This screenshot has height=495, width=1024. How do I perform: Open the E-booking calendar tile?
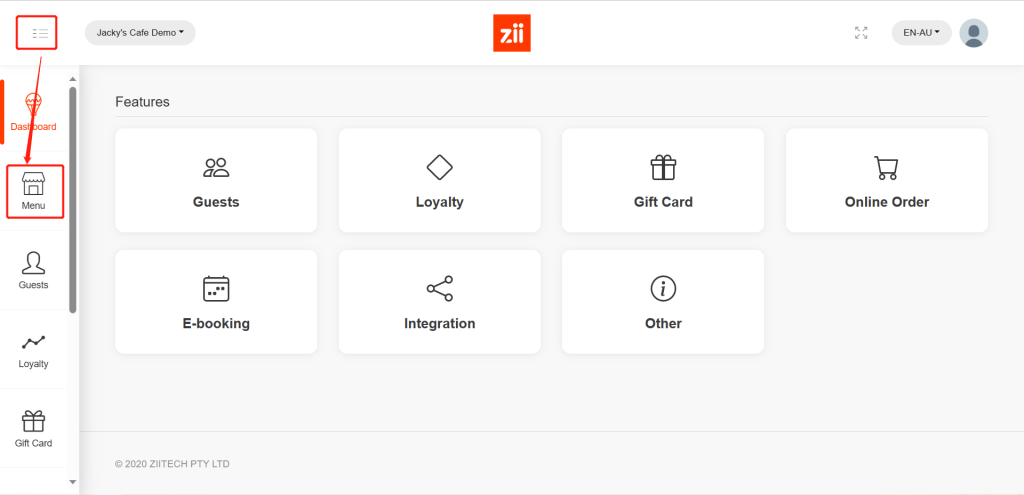pyautogui.click(x=216, y=302)
